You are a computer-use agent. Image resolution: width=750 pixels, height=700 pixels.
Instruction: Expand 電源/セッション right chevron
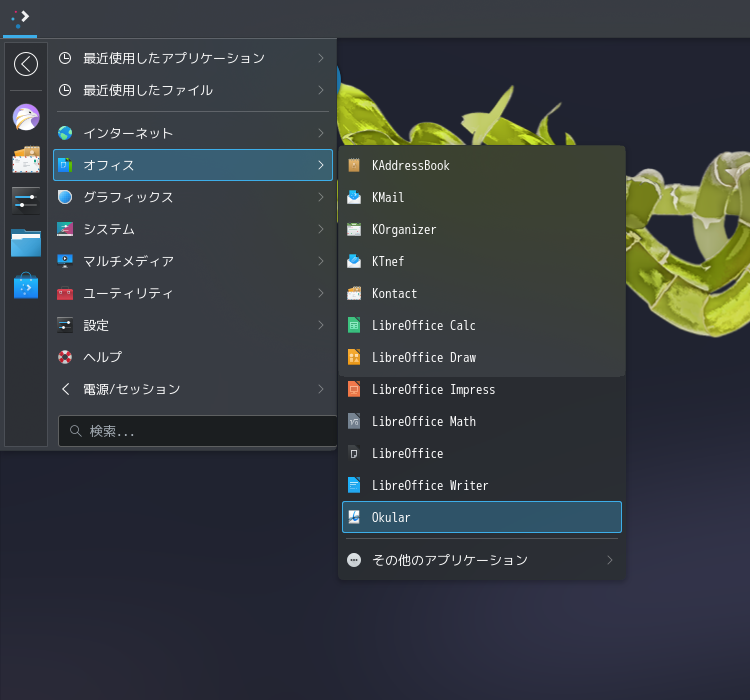pyautogui.click(x=321, y=389)
